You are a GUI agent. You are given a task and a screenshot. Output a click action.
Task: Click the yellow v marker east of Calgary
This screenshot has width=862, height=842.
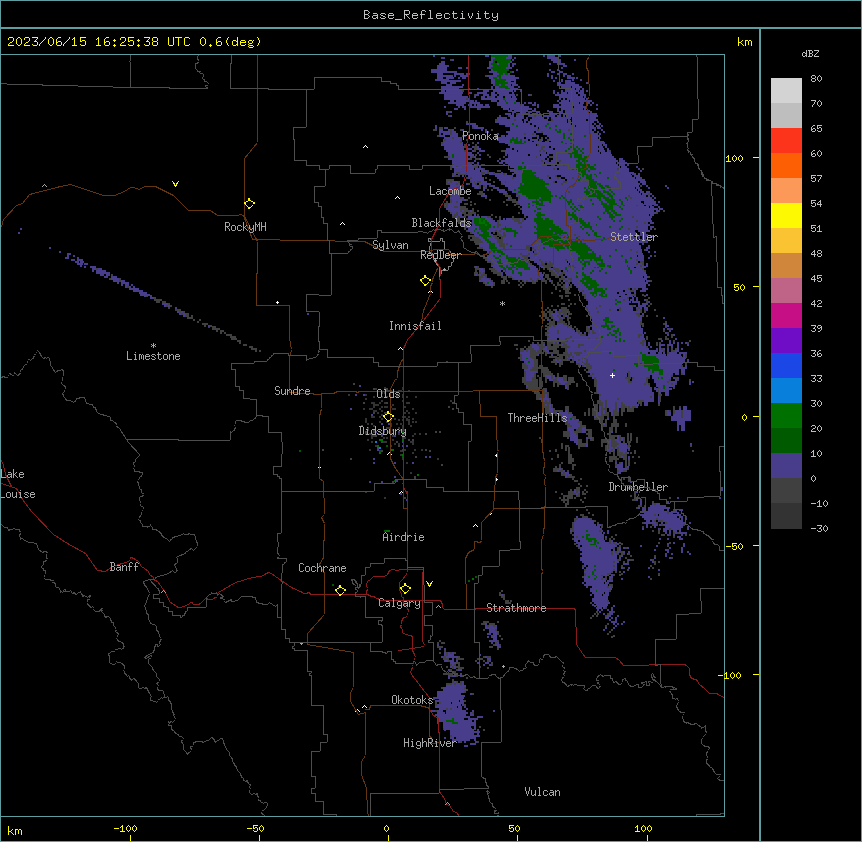tap(429, 584)
